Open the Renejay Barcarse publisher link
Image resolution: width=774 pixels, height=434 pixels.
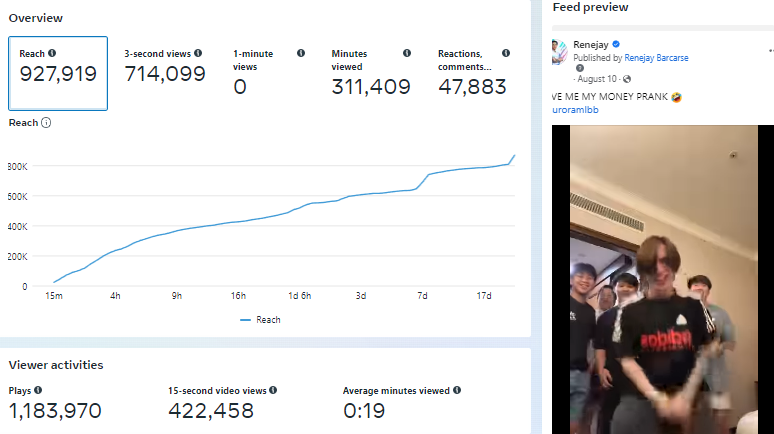pos(657,58)
